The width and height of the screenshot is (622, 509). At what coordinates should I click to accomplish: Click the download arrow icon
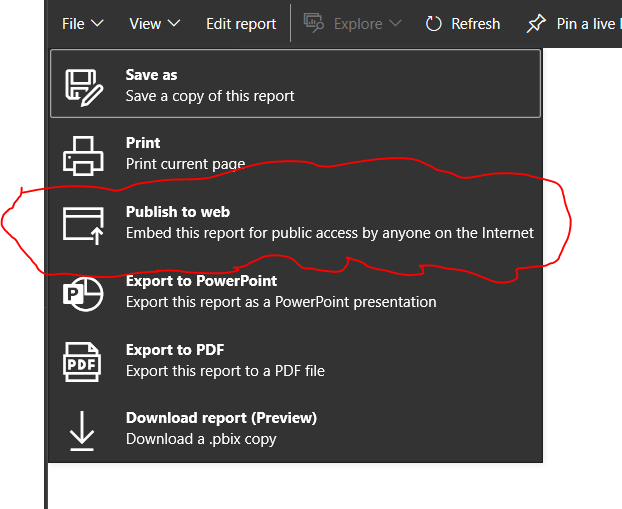[x=82, y=431]
